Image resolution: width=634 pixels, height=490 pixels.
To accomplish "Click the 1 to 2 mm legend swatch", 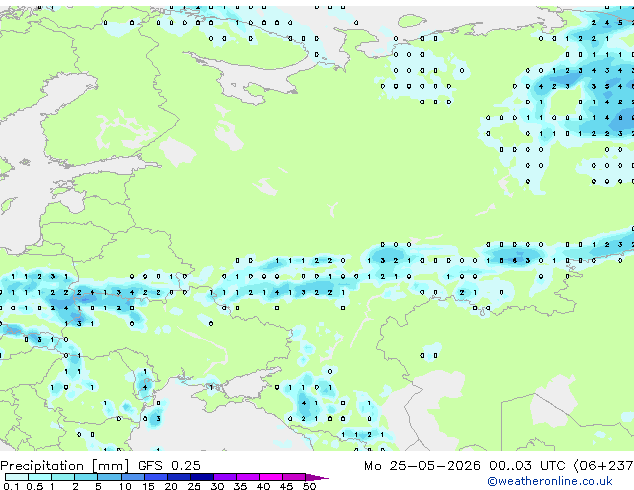I will tap(63, 477).
